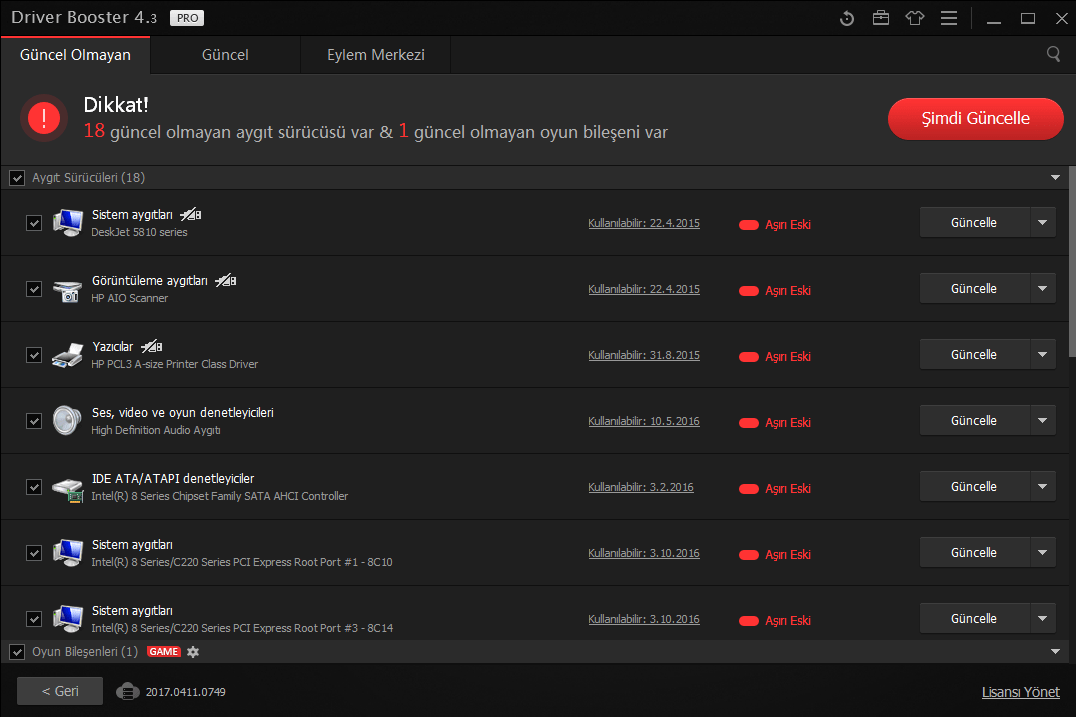Click red status pill of DeskJet 5810 row
The height and width of the screenshot is (717, 1076).
click(x=749, y=225)
